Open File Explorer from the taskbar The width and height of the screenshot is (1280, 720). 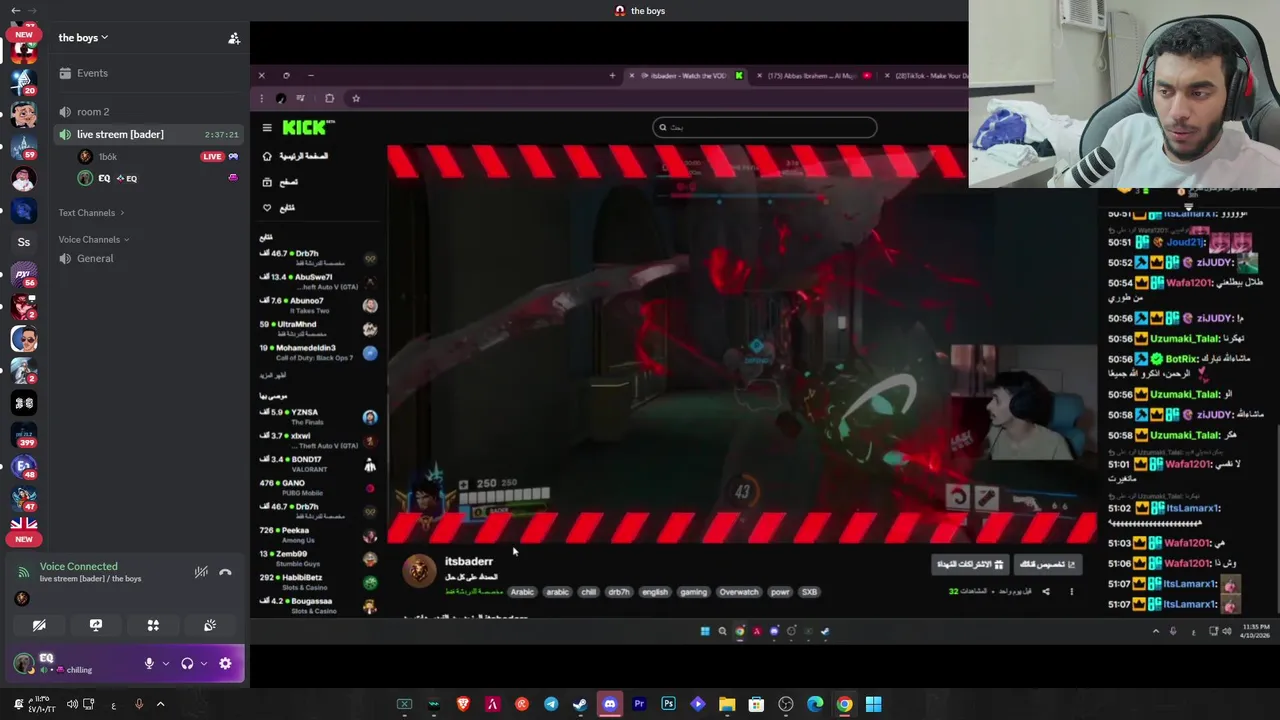point(727,704)
